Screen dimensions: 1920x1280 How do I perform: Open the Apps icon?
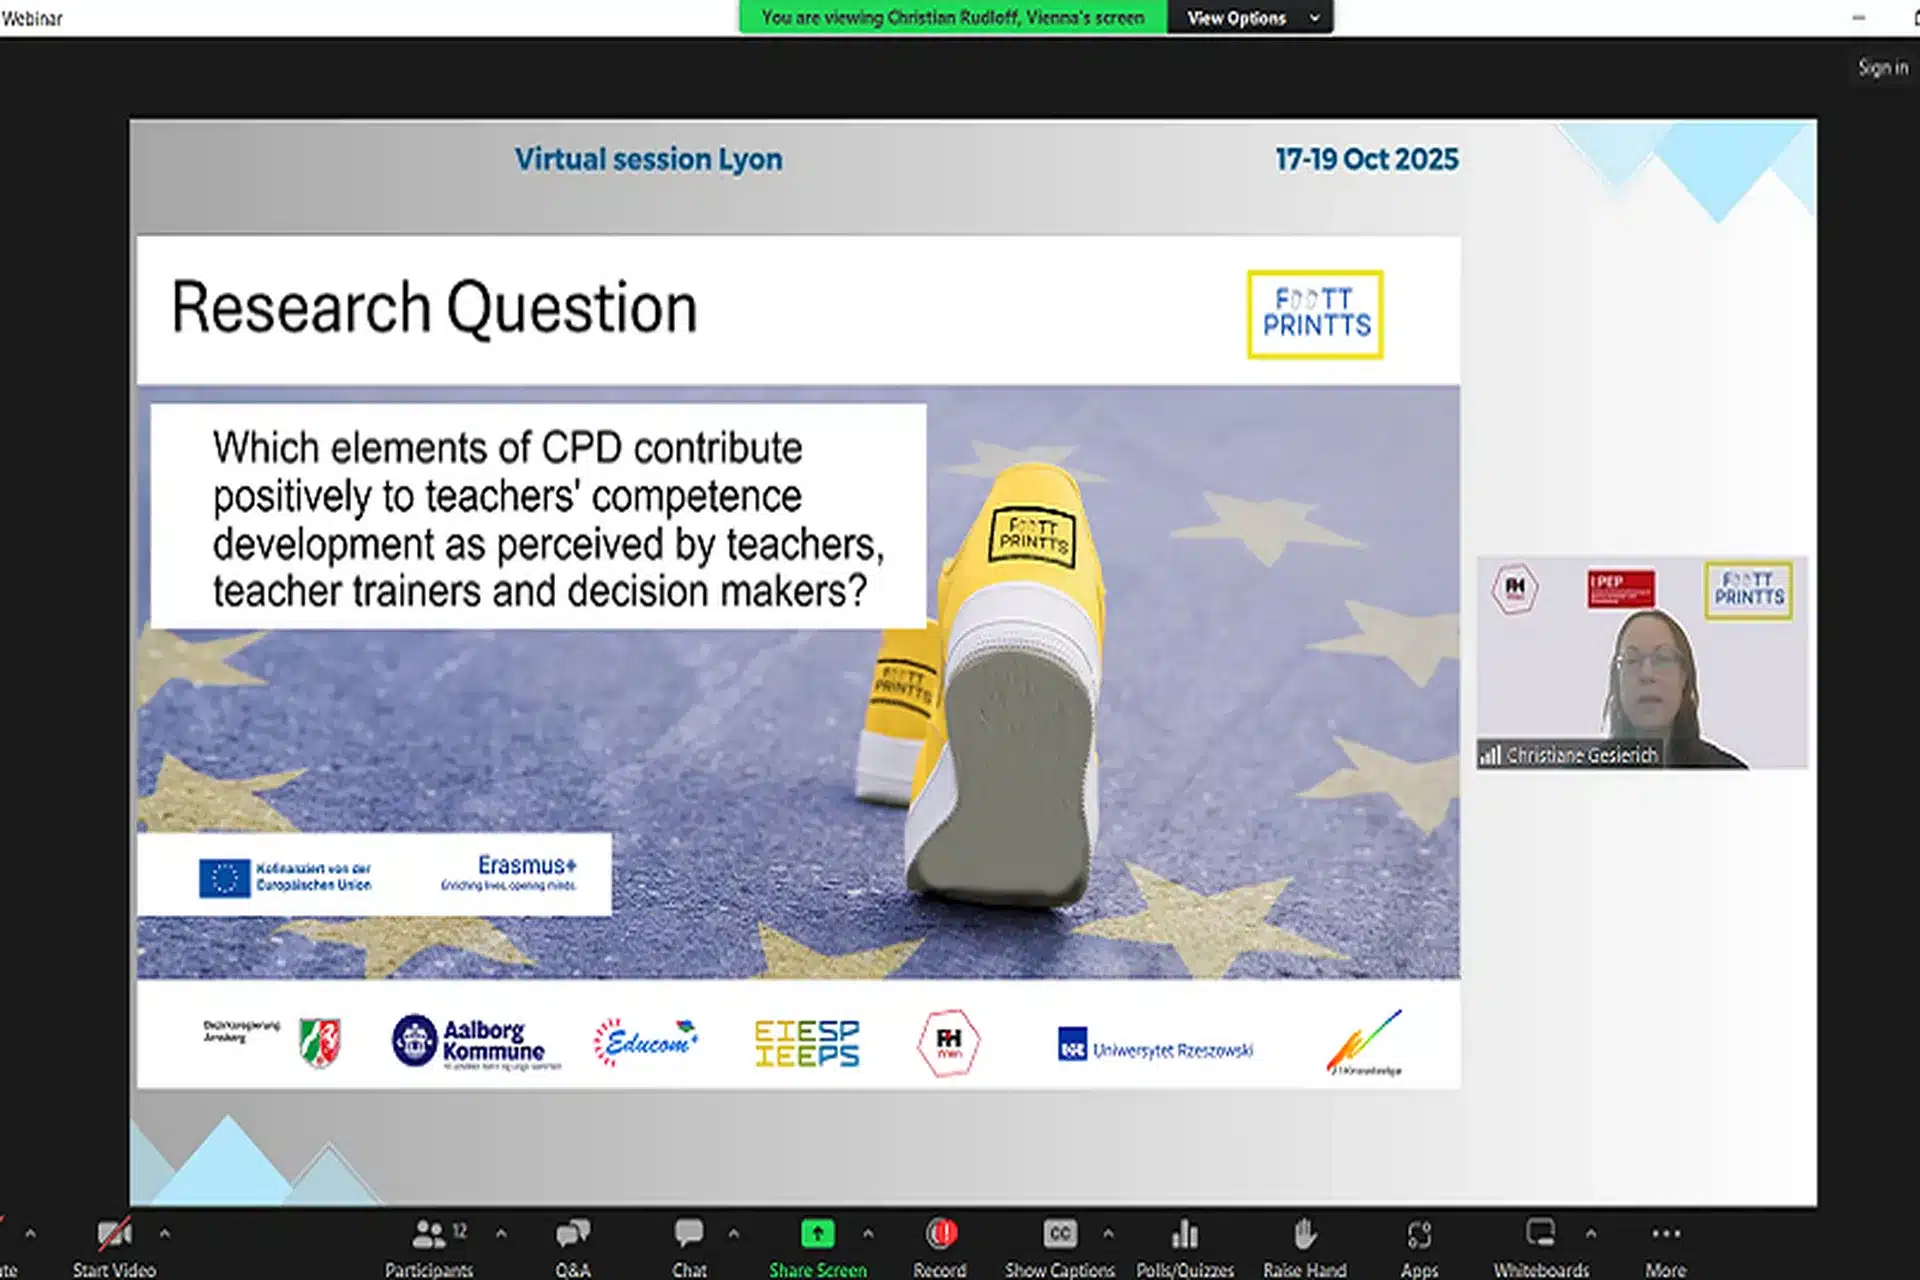point(1419,1235)
